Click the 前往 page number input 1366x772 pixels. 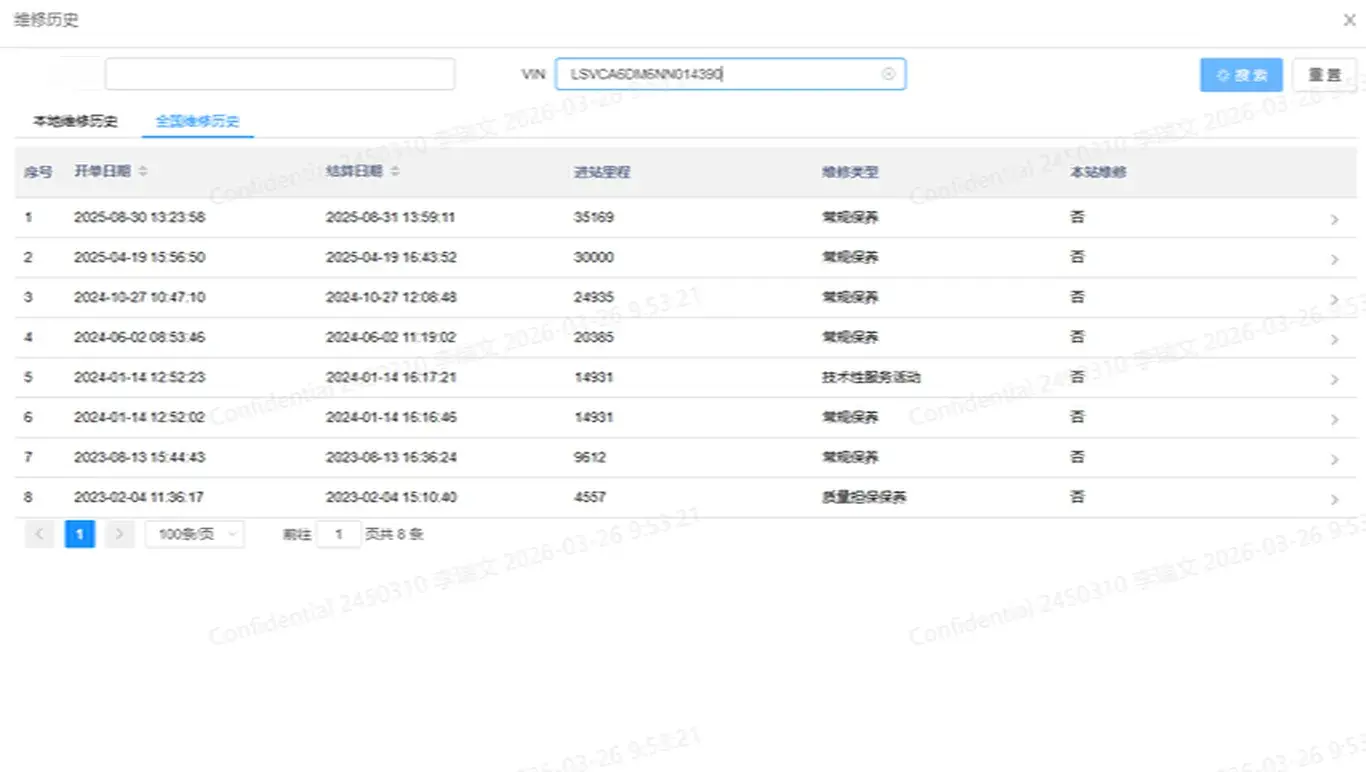[339, 534]
